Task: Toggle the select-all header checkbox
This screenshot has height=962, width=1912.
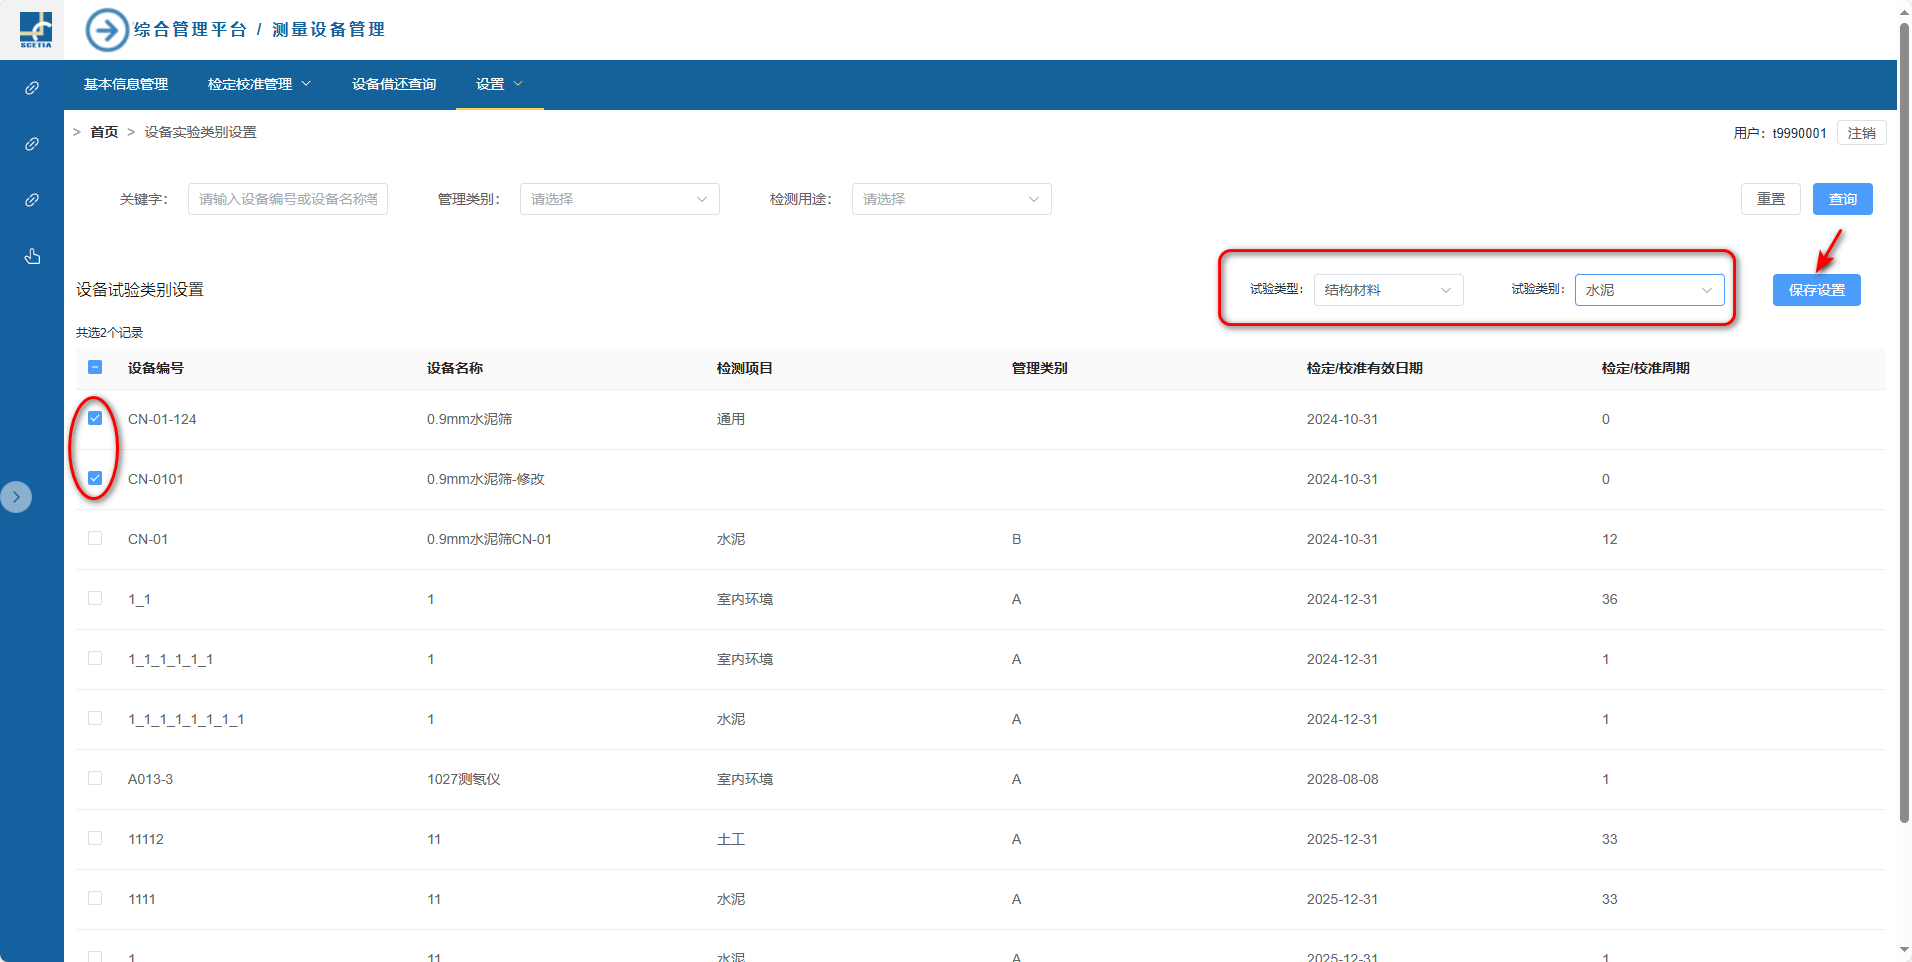Action: coord(95,367)
